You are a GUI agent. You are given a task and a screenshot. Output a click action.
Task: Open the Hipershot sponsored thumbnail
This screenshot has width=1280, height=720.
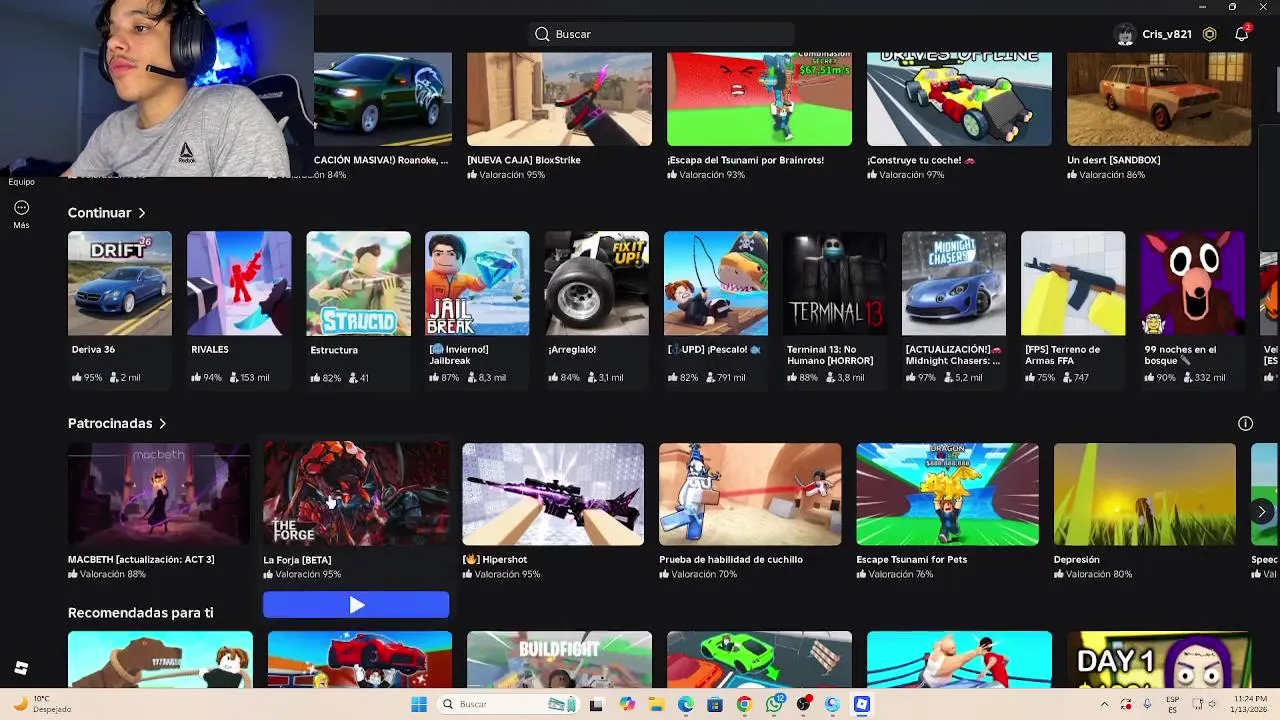(x=553, y=494)
